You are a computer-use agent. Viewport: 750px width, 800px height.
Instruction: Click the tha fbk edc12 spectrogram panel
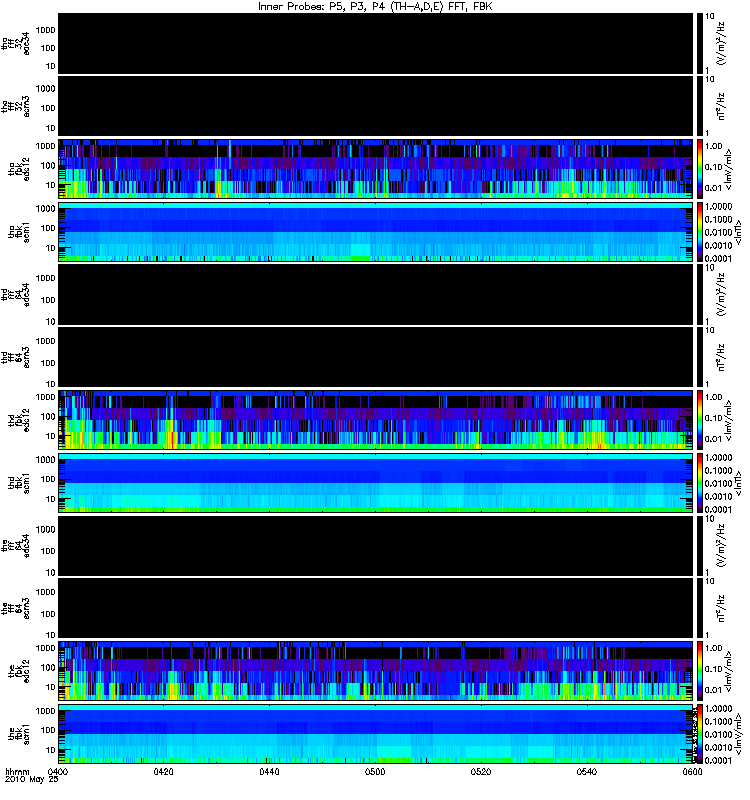click(x=378, y=169)
